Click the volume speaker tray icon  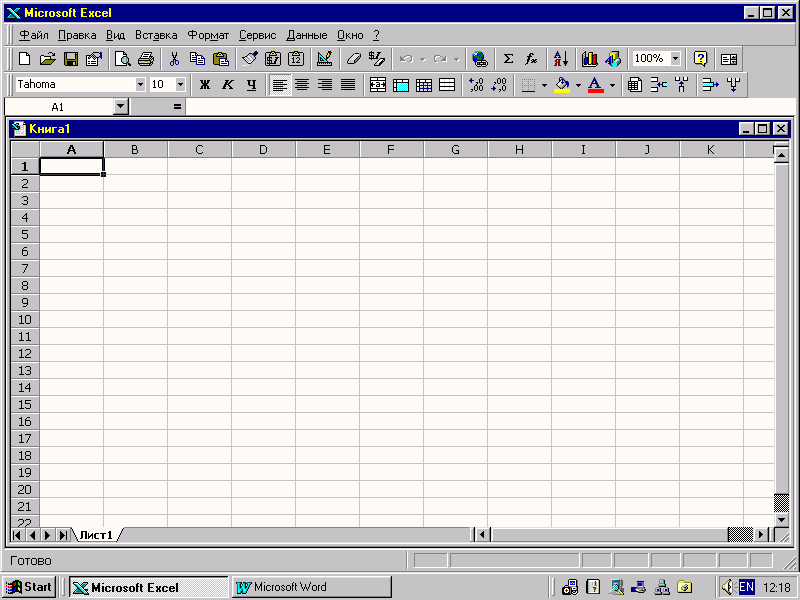(728, 587)
